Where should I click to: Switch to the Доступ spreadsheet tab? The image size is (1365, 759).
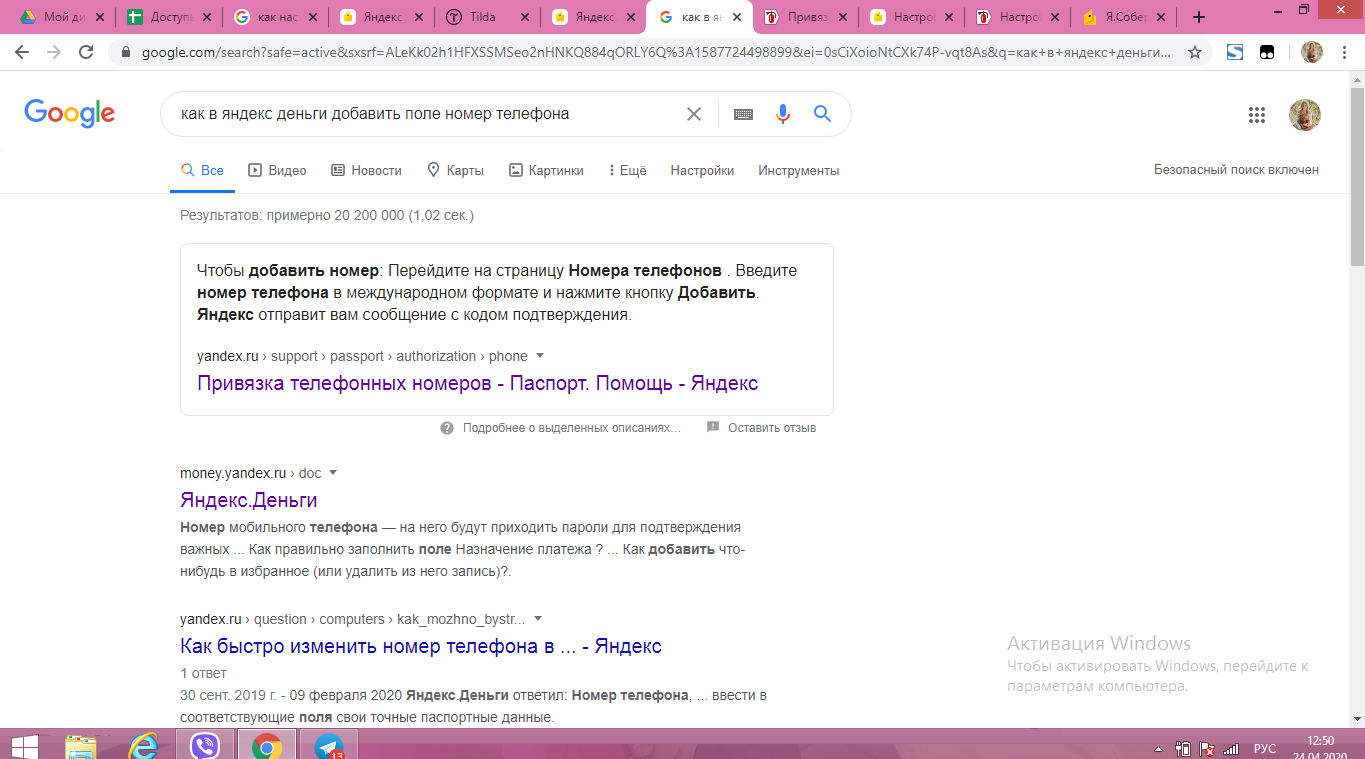point(171,17)
